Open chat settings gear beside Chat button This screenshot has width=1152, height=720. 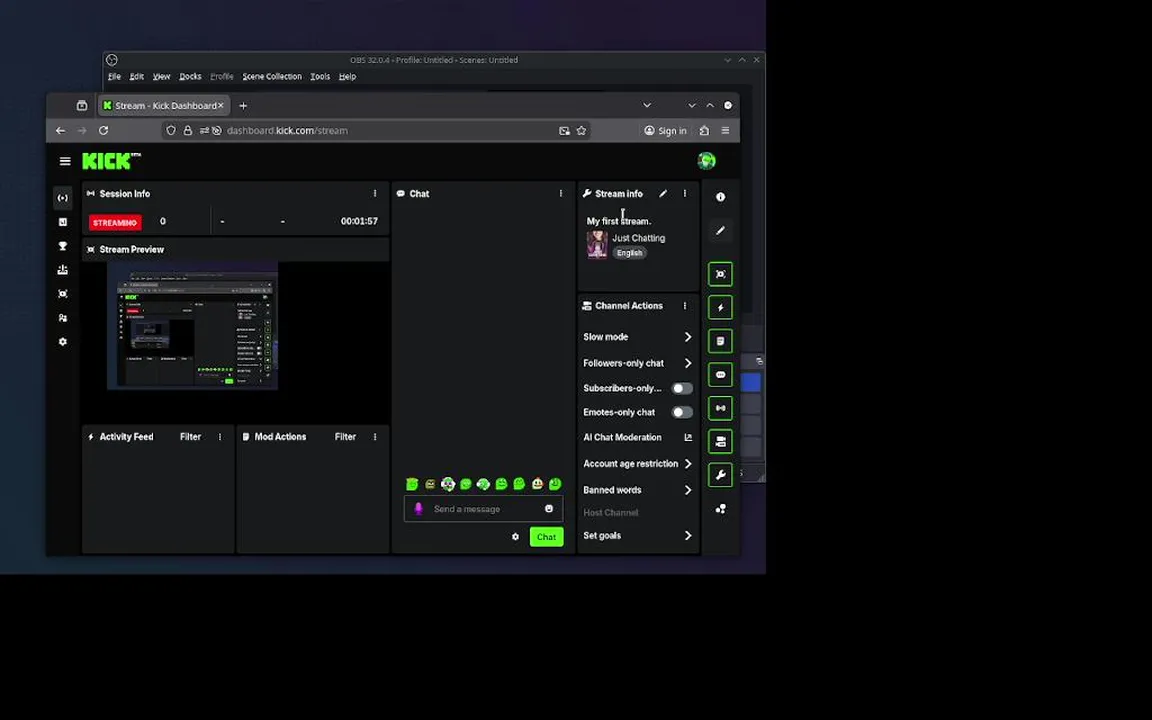click(x=515, y=537)
